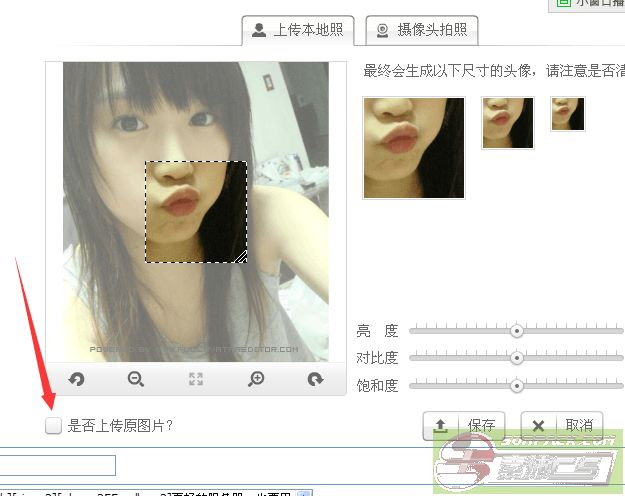Click the 对比度 contrast slider handle
Screen dimensions: 625x496
(517, 357)
